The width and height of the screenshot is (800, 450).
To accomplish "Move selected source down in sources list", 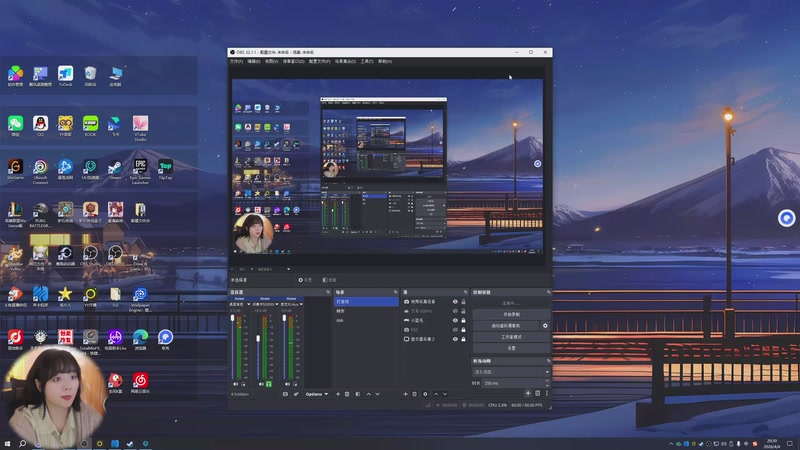I will click(x=445, y=394).
